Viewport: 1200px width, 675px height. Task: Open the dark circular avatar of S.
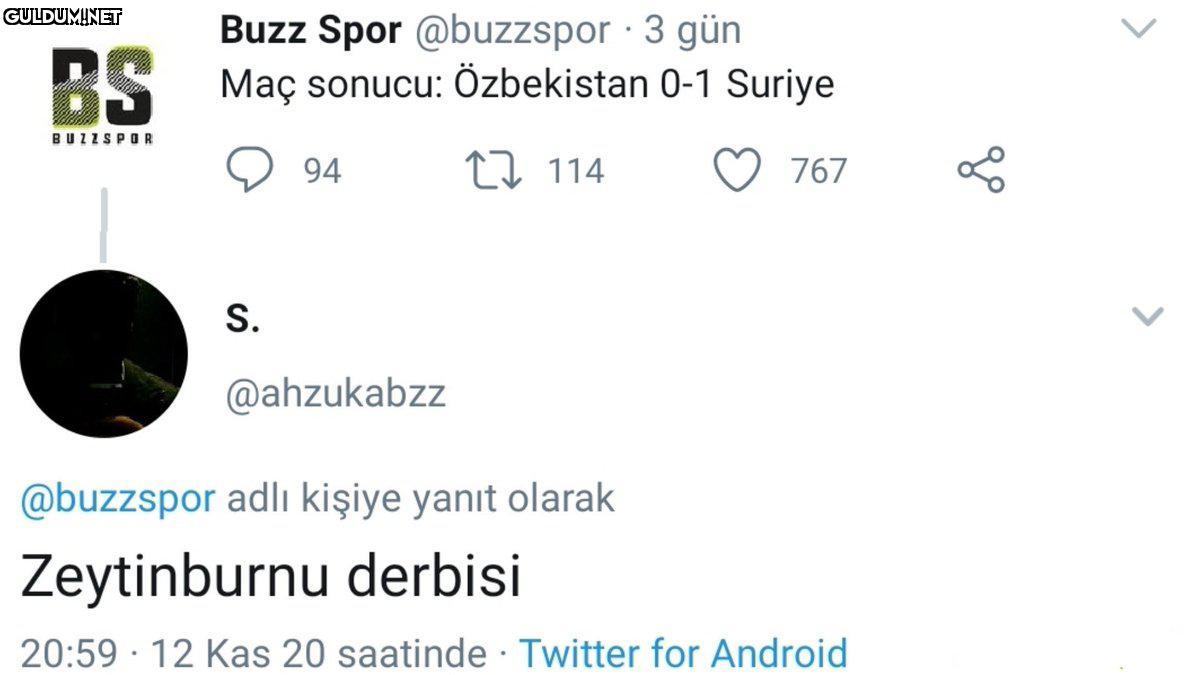104,354
